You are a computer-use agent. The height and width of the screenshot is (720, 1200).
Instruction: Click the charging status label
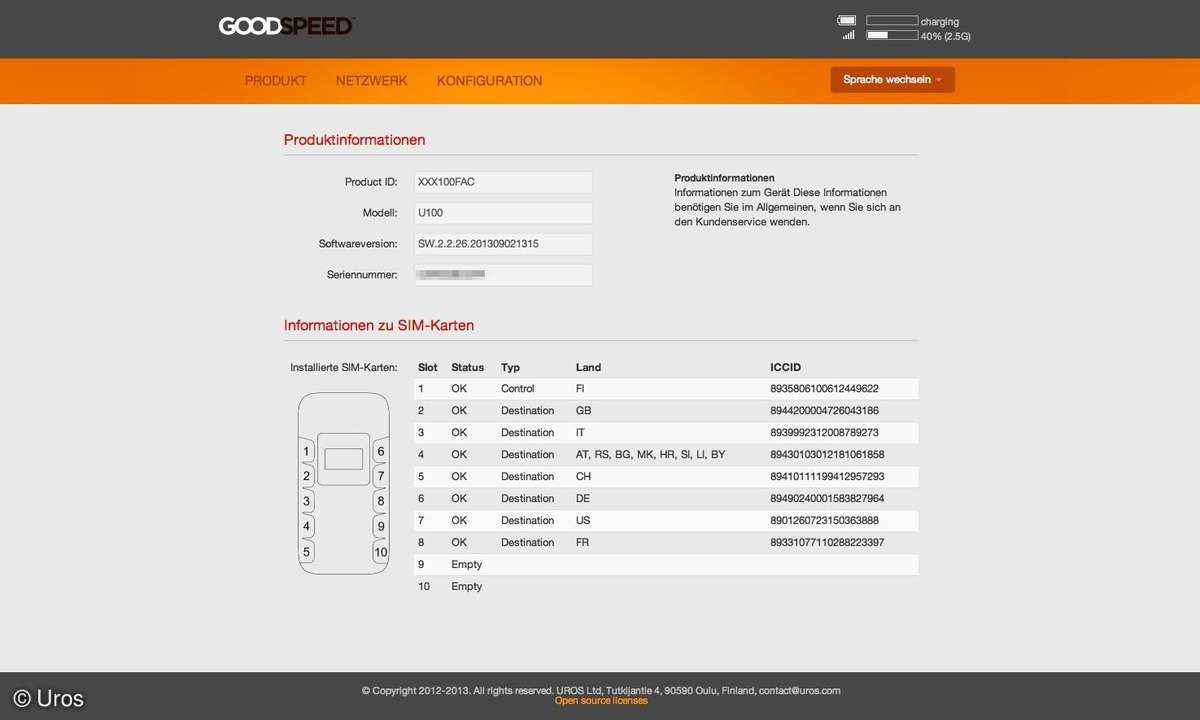[940, 21]
